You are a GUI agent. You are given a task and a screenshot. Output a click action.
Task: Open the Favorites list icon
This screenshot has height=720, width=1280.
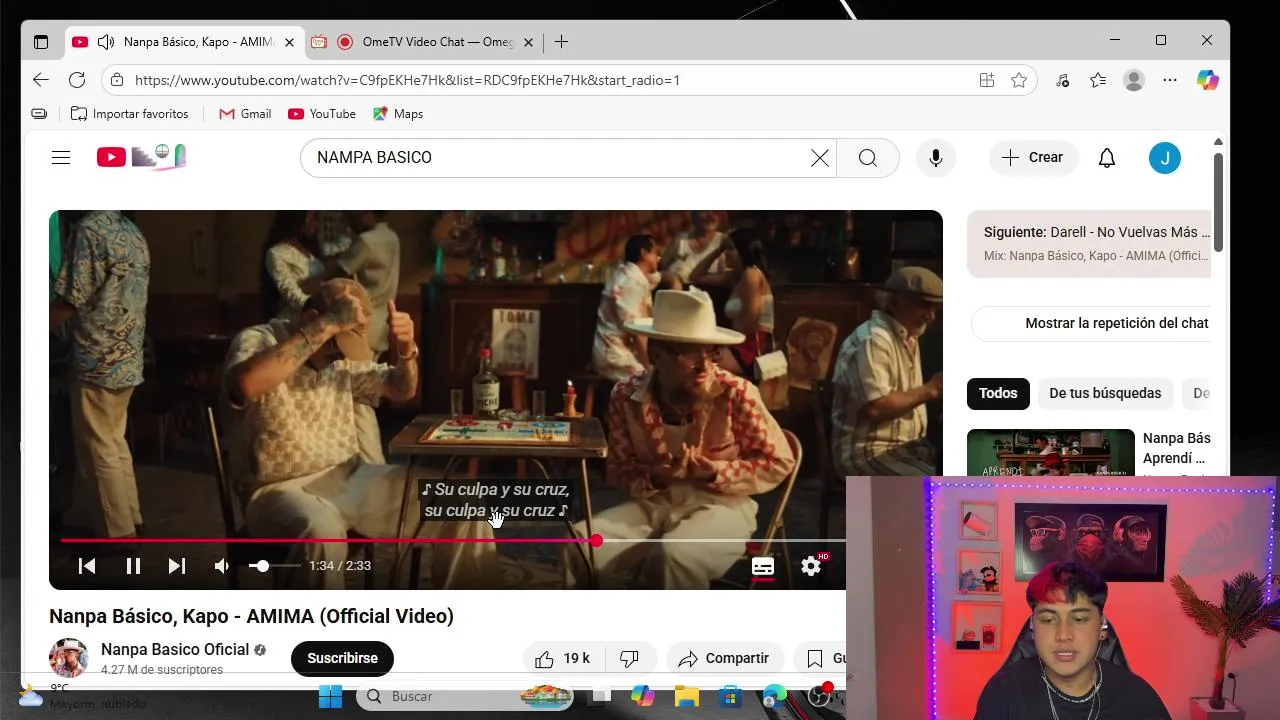[1098, 80]
